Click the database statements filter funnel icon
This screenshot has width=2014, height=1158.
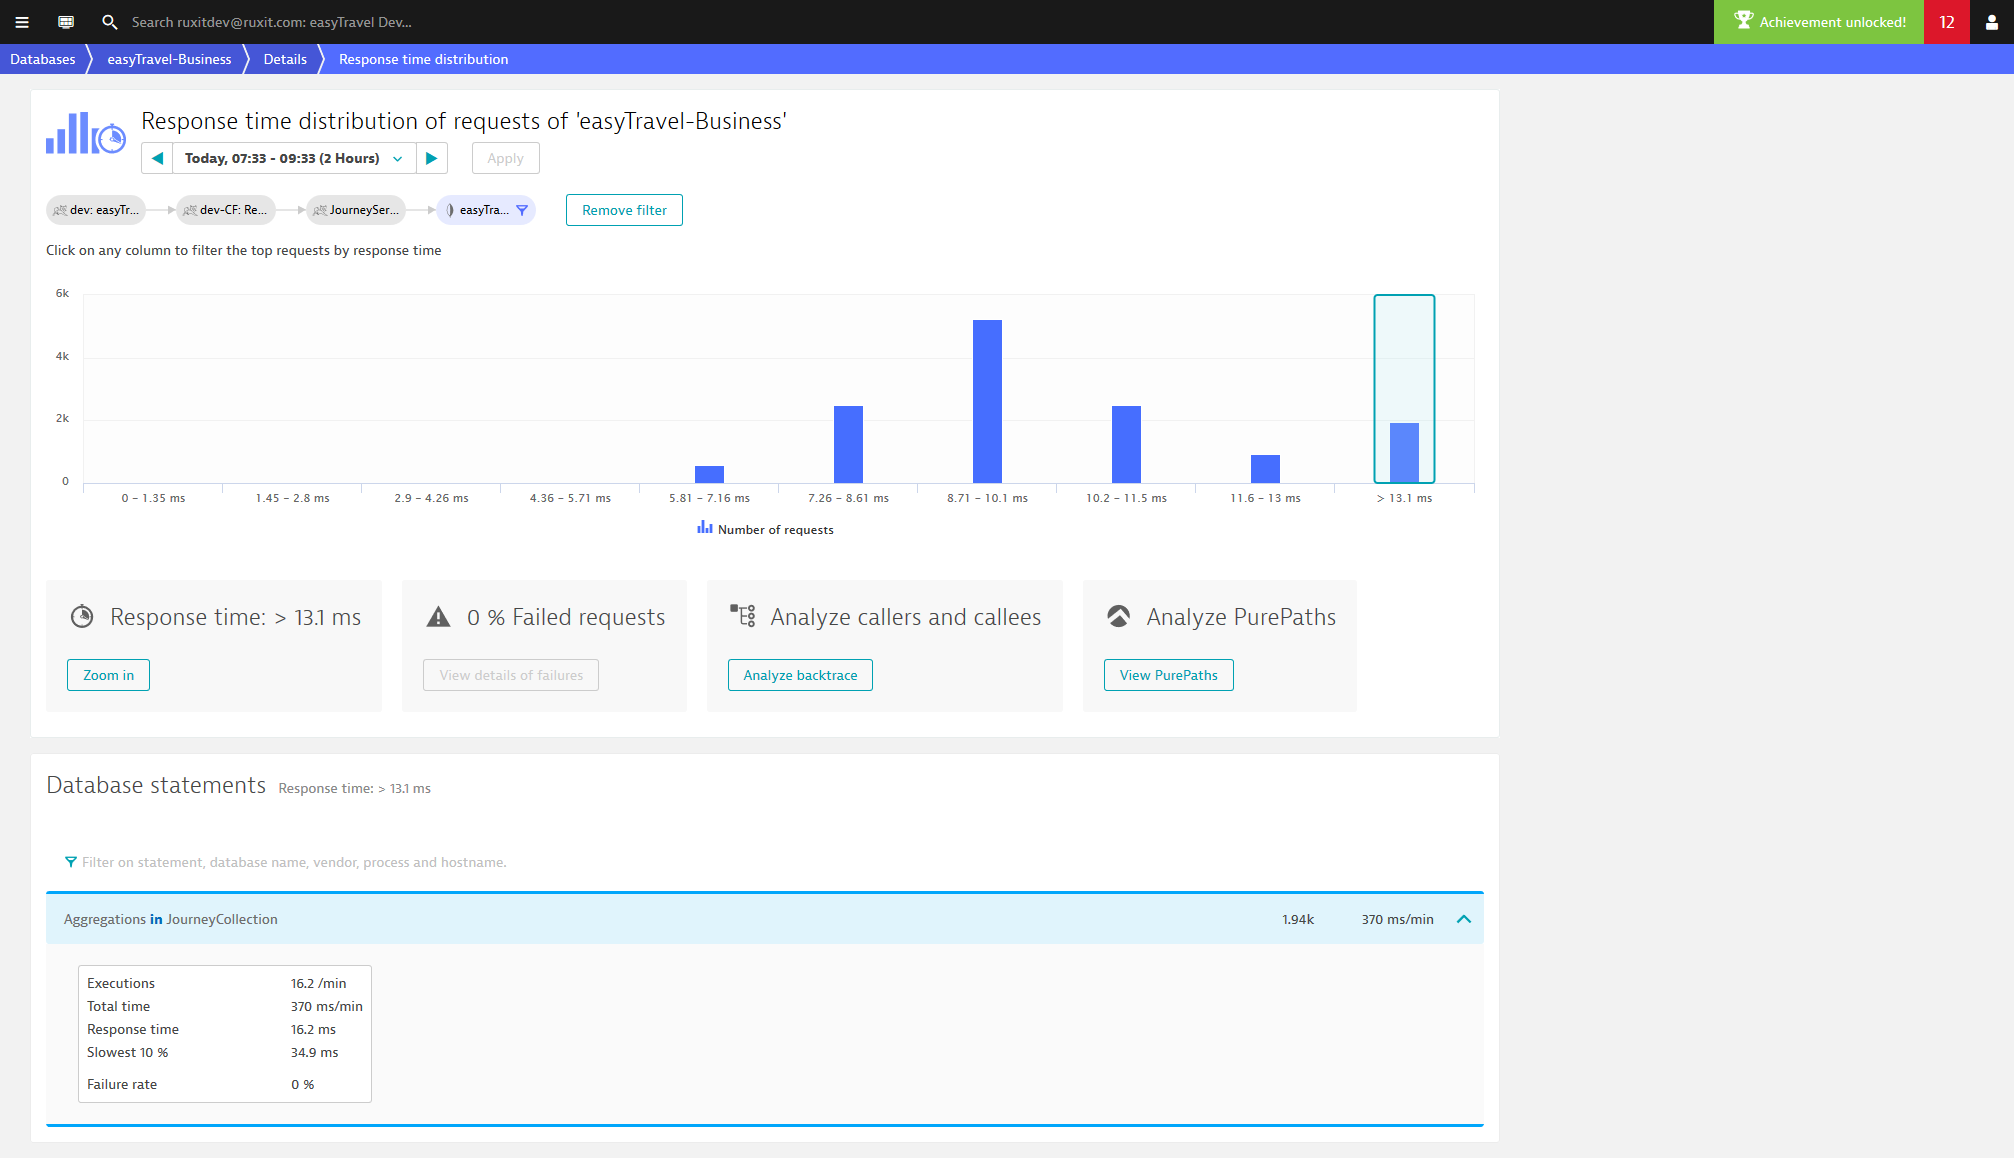point(71,862)
